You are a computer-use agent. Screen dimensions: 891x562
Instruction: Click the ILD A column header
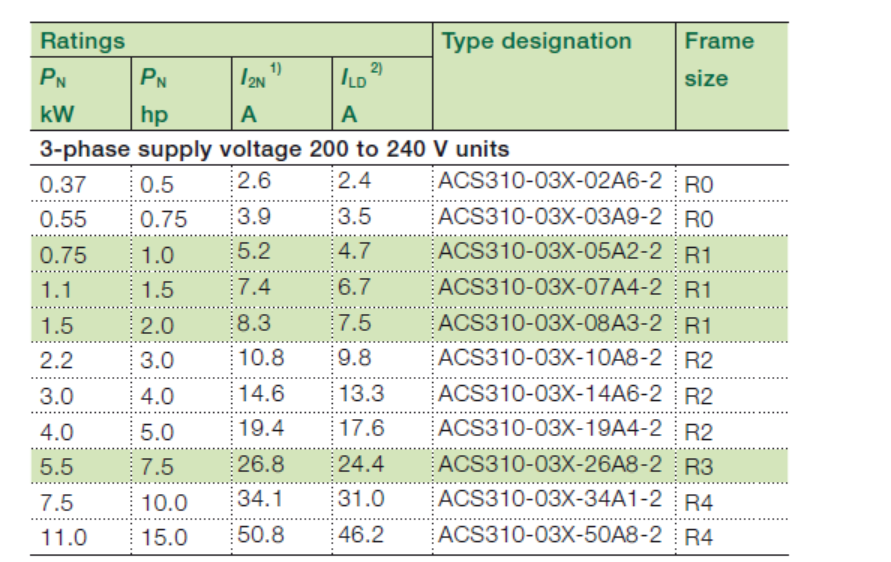[382, 94]
